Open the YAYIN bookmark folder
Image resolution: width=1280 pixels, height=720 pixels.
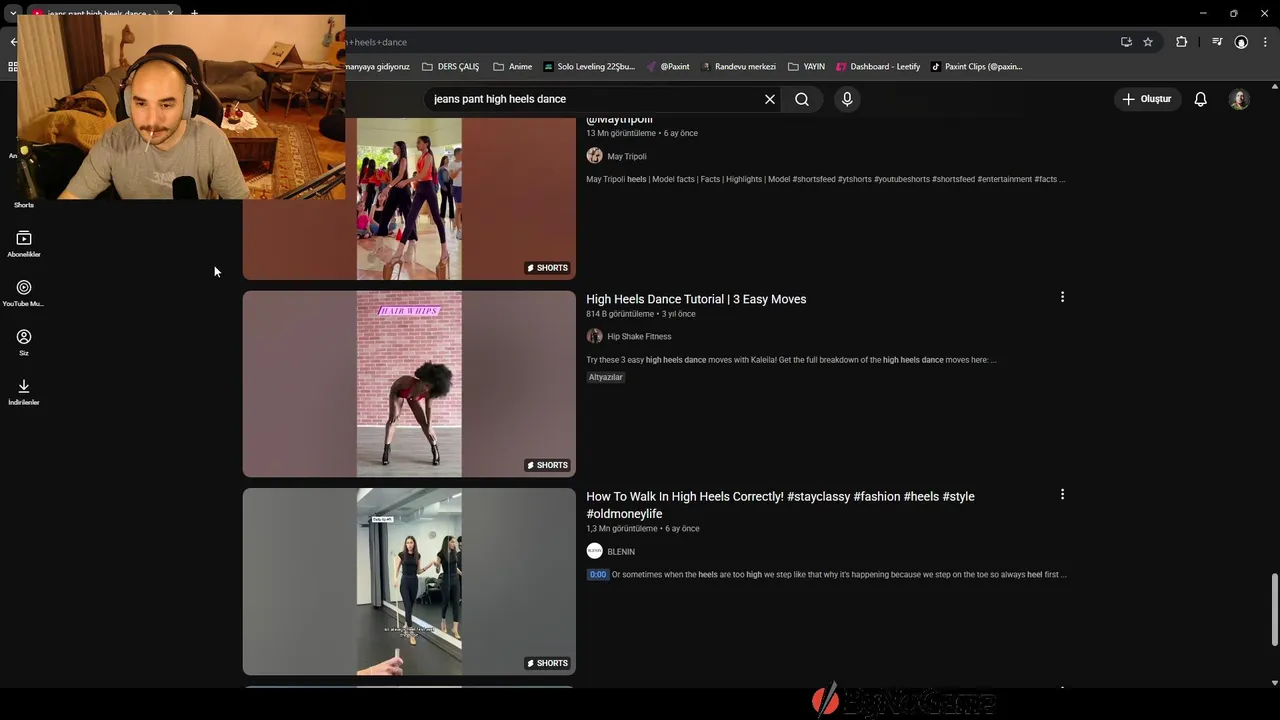pyautogui.click(x=806, y=66)
